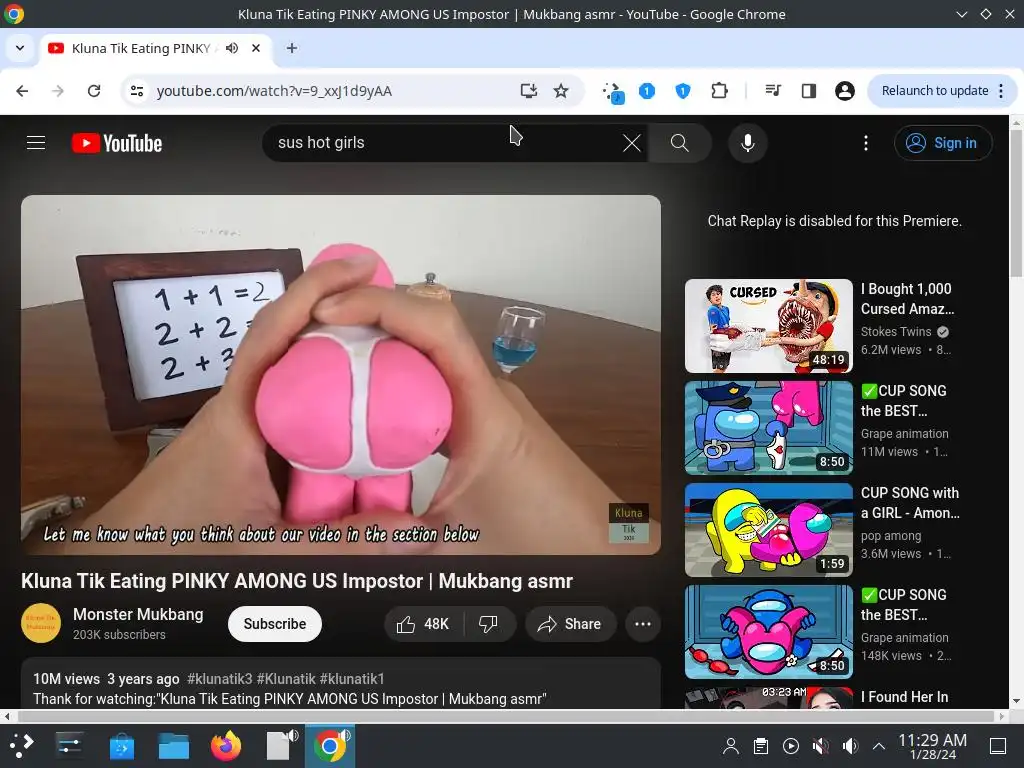1024x768 pixels.
Task: Click the video player
Action: tap(341, 375)
